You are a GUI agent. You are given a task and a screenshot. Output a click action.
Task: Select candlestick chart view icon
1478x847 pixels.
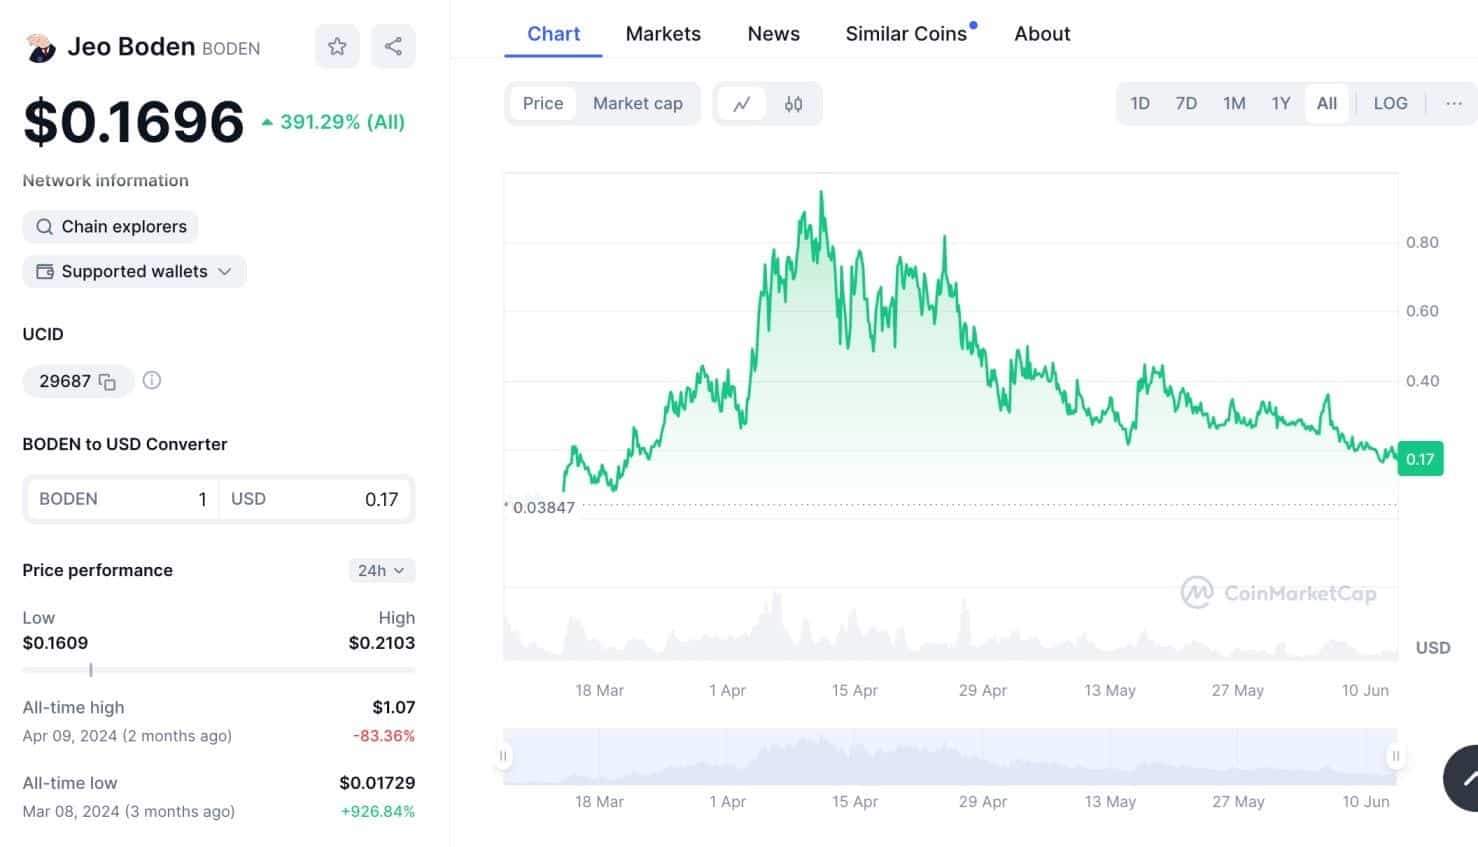(794, 104)
